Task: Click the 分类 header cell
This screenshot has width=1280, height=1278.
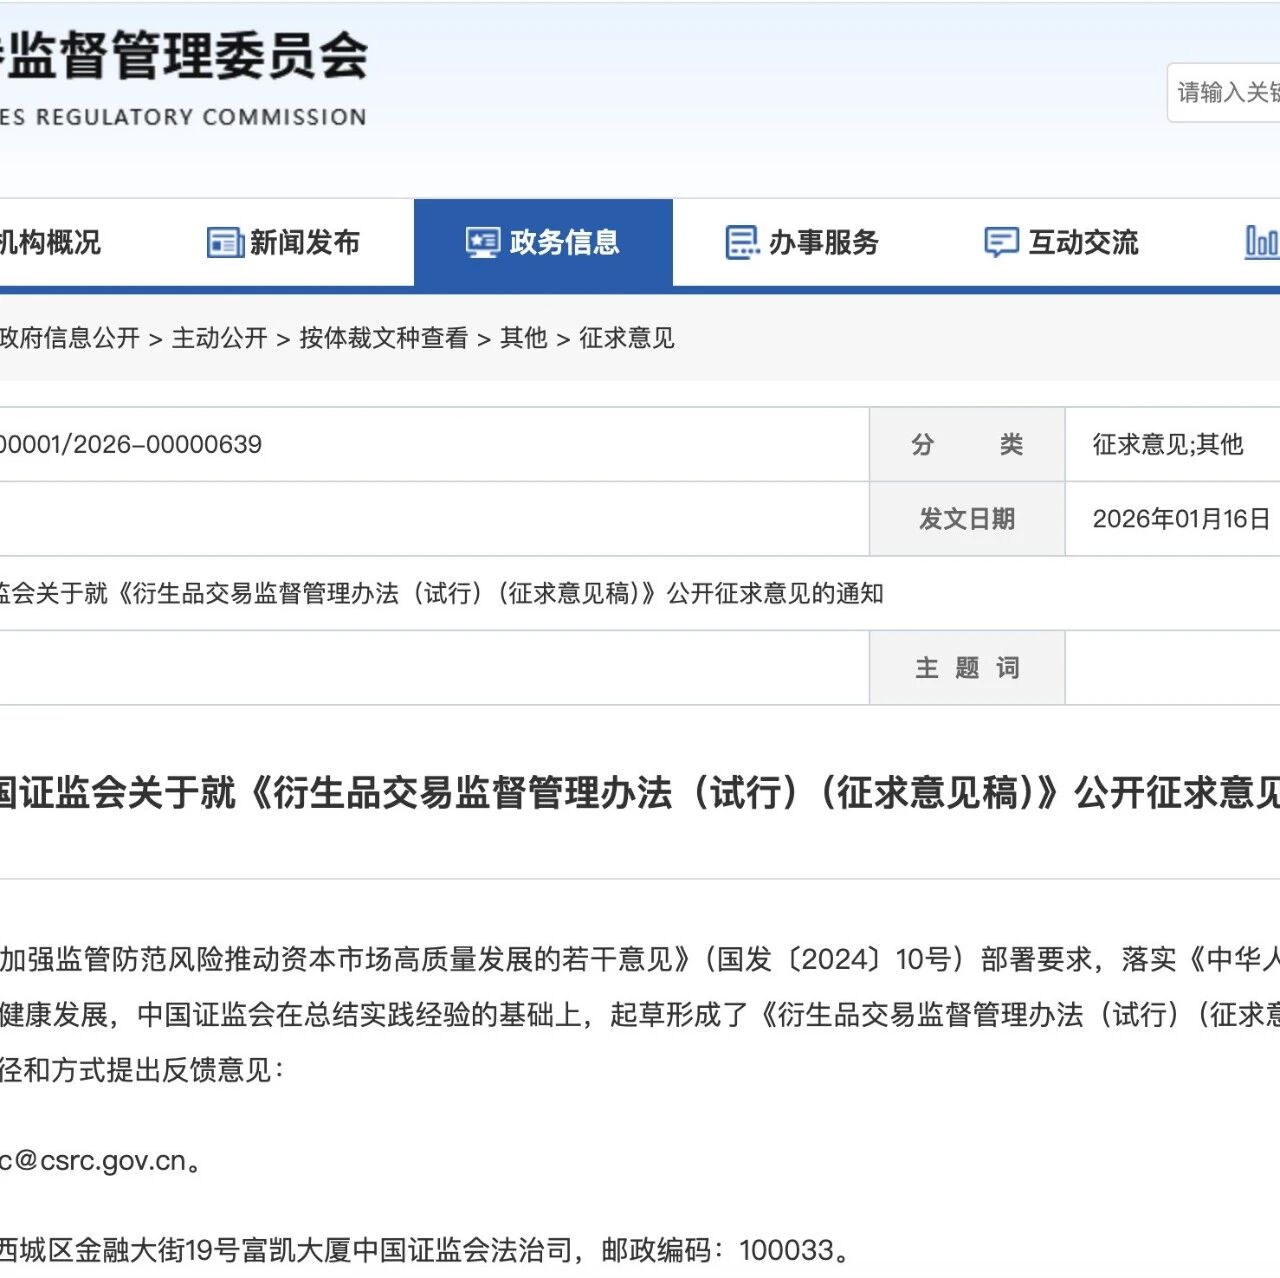Action: click(967, 444)
